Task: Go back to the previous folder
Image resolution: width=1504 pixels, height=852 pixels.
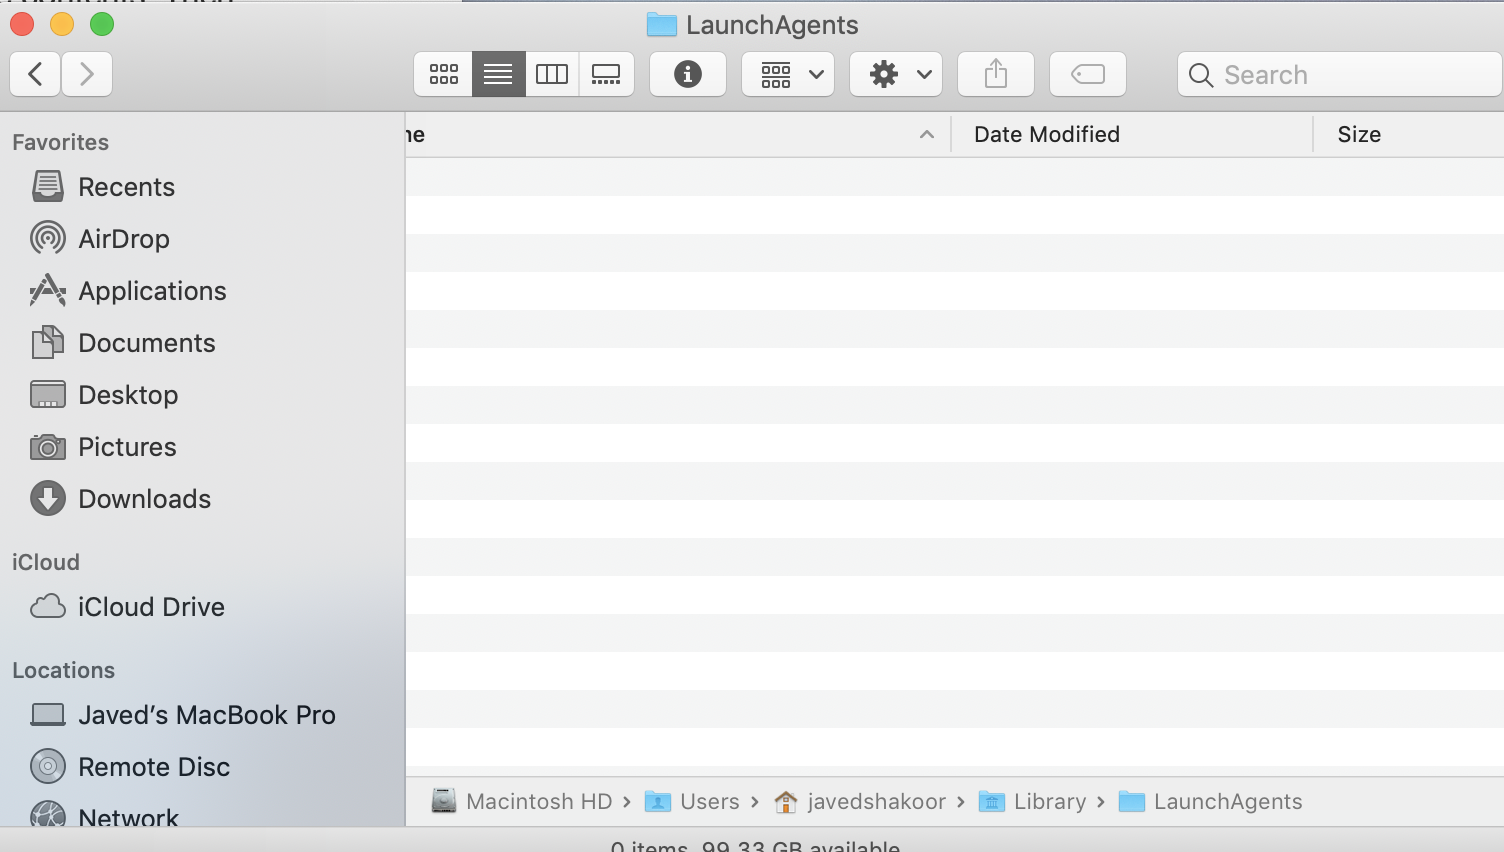Action: [x=35, y=74]
